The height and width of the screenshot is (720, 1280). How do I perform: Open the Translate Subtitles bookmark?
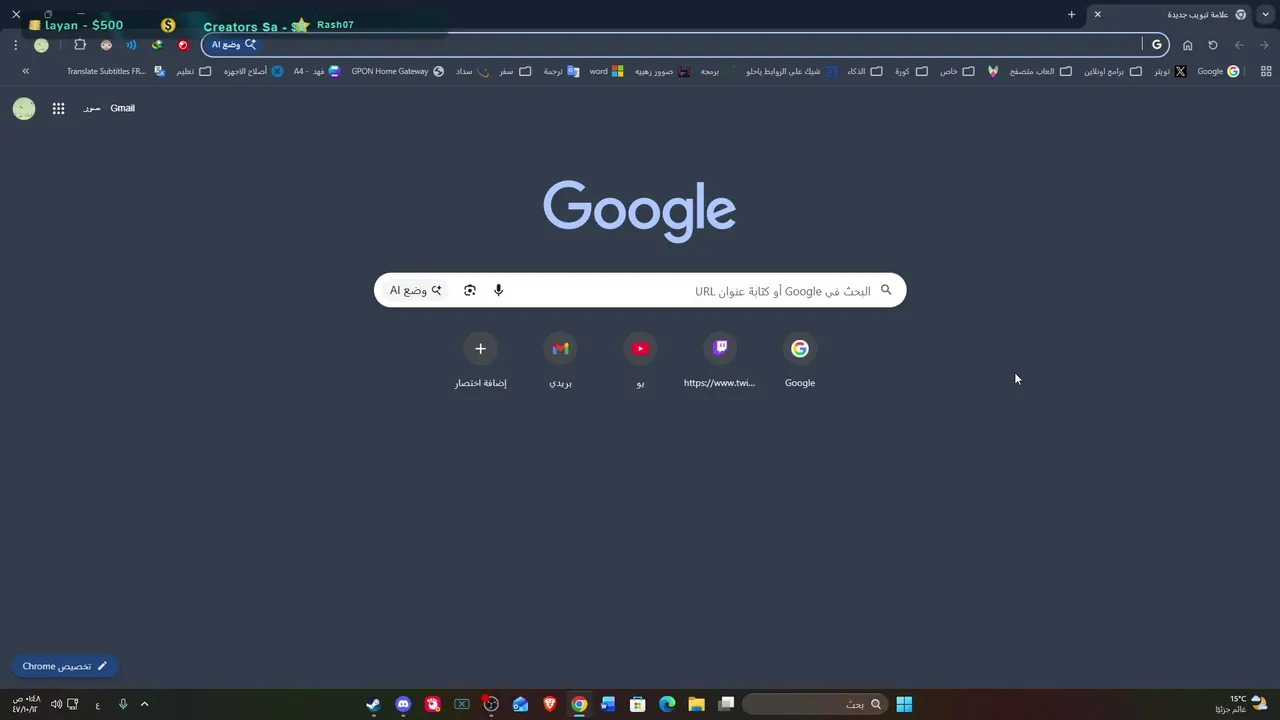(116, 71)
